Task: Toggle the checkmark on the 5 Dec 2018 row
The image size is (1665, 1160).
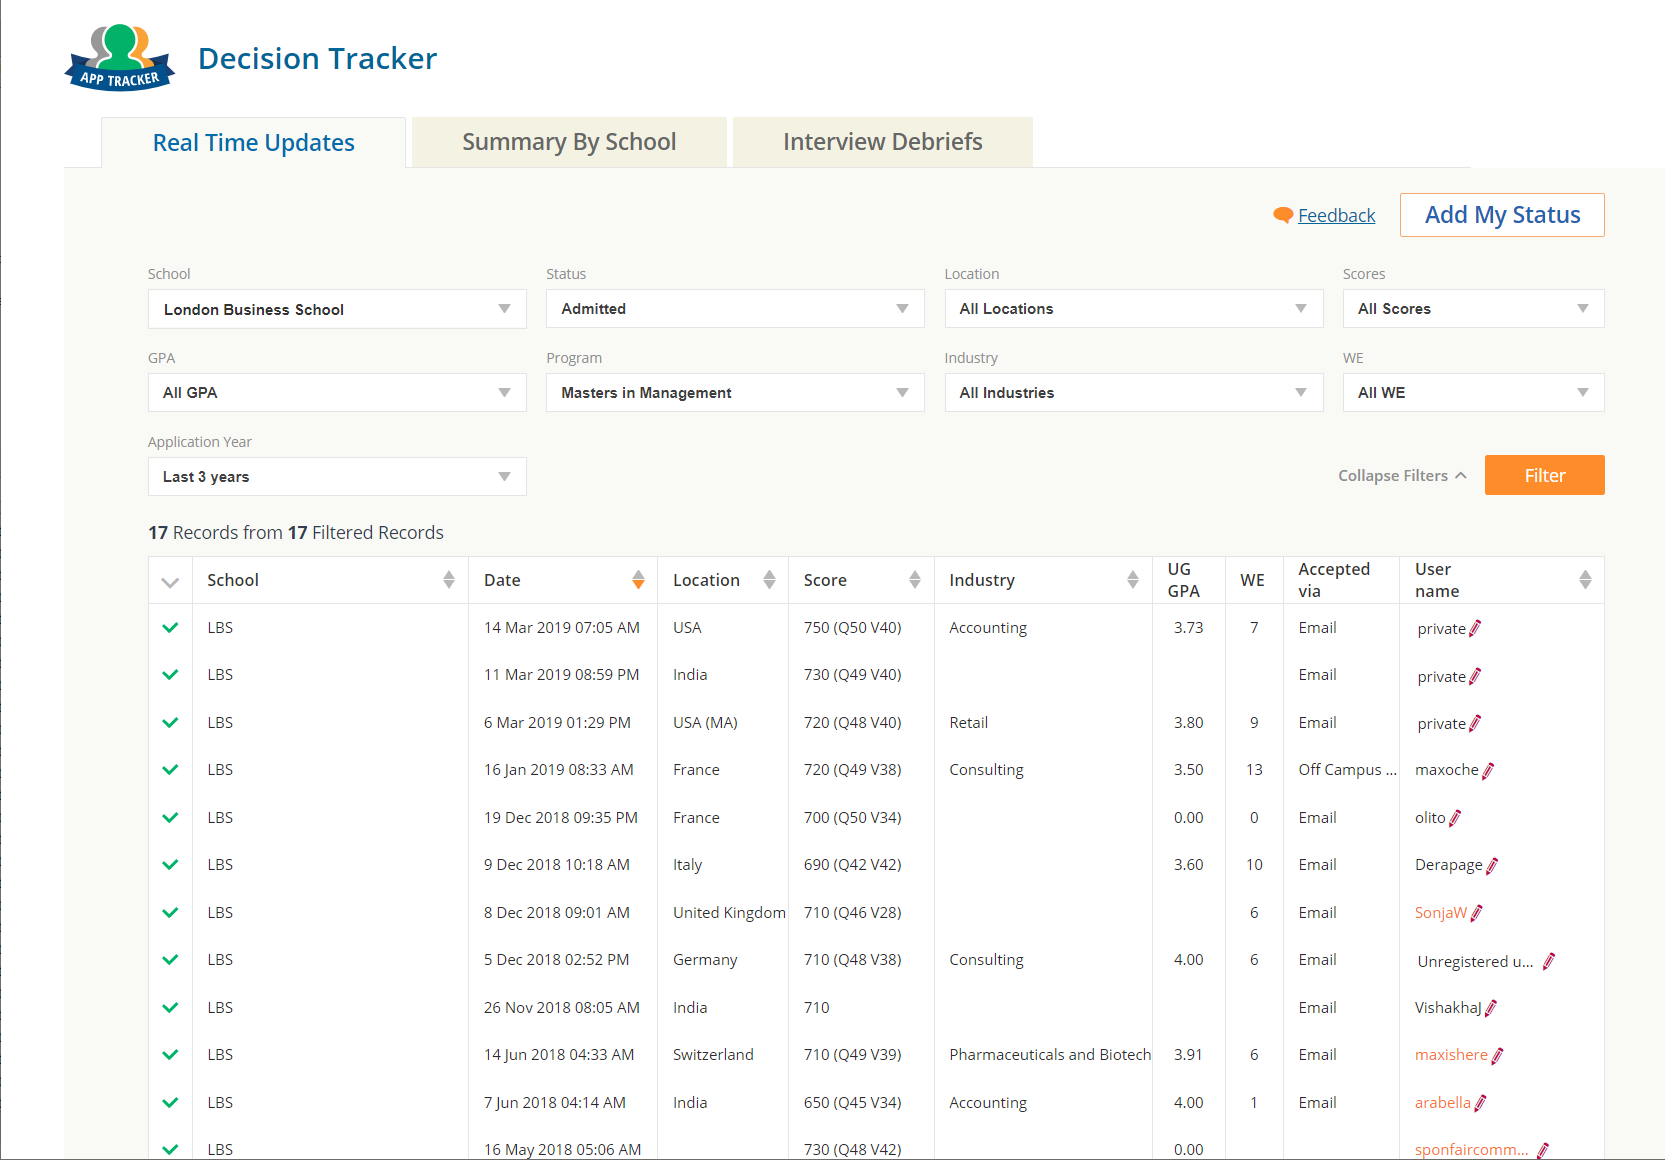Action: (x=170, y=960)
